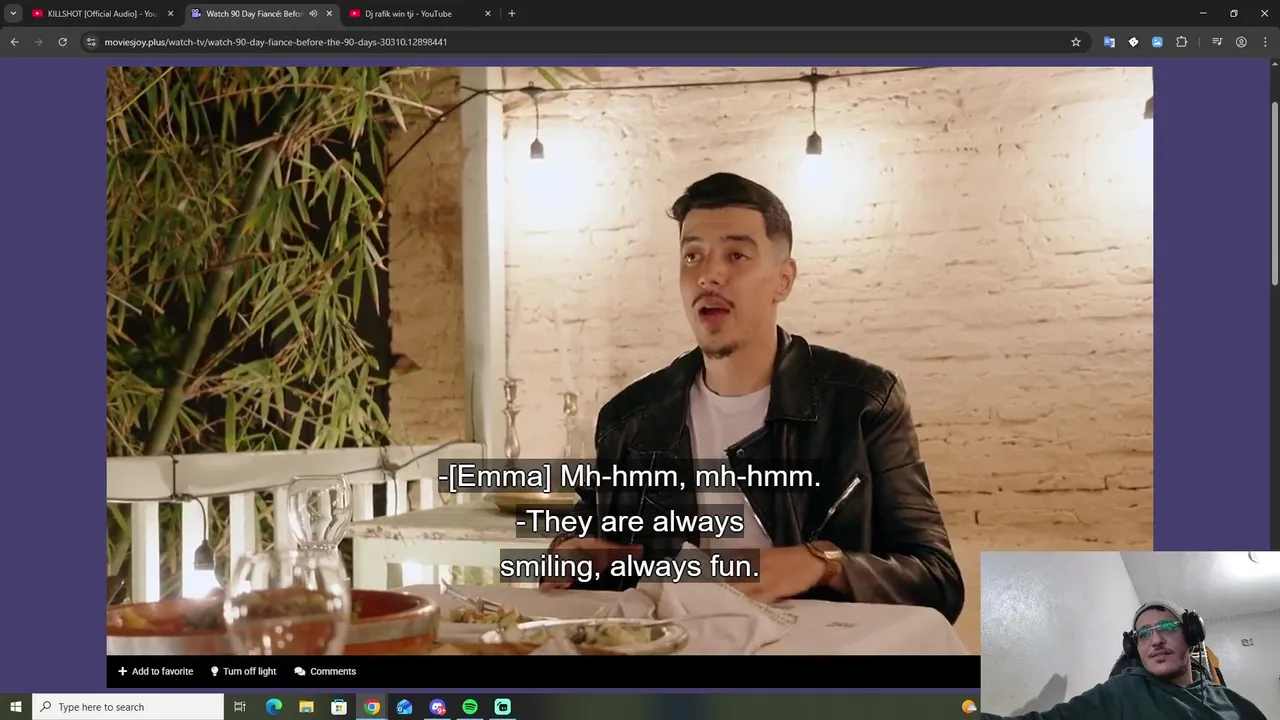Screen dimensions: 1280x720
Task: Open the Extensions puzzle menu
Action: point(1181,42)
